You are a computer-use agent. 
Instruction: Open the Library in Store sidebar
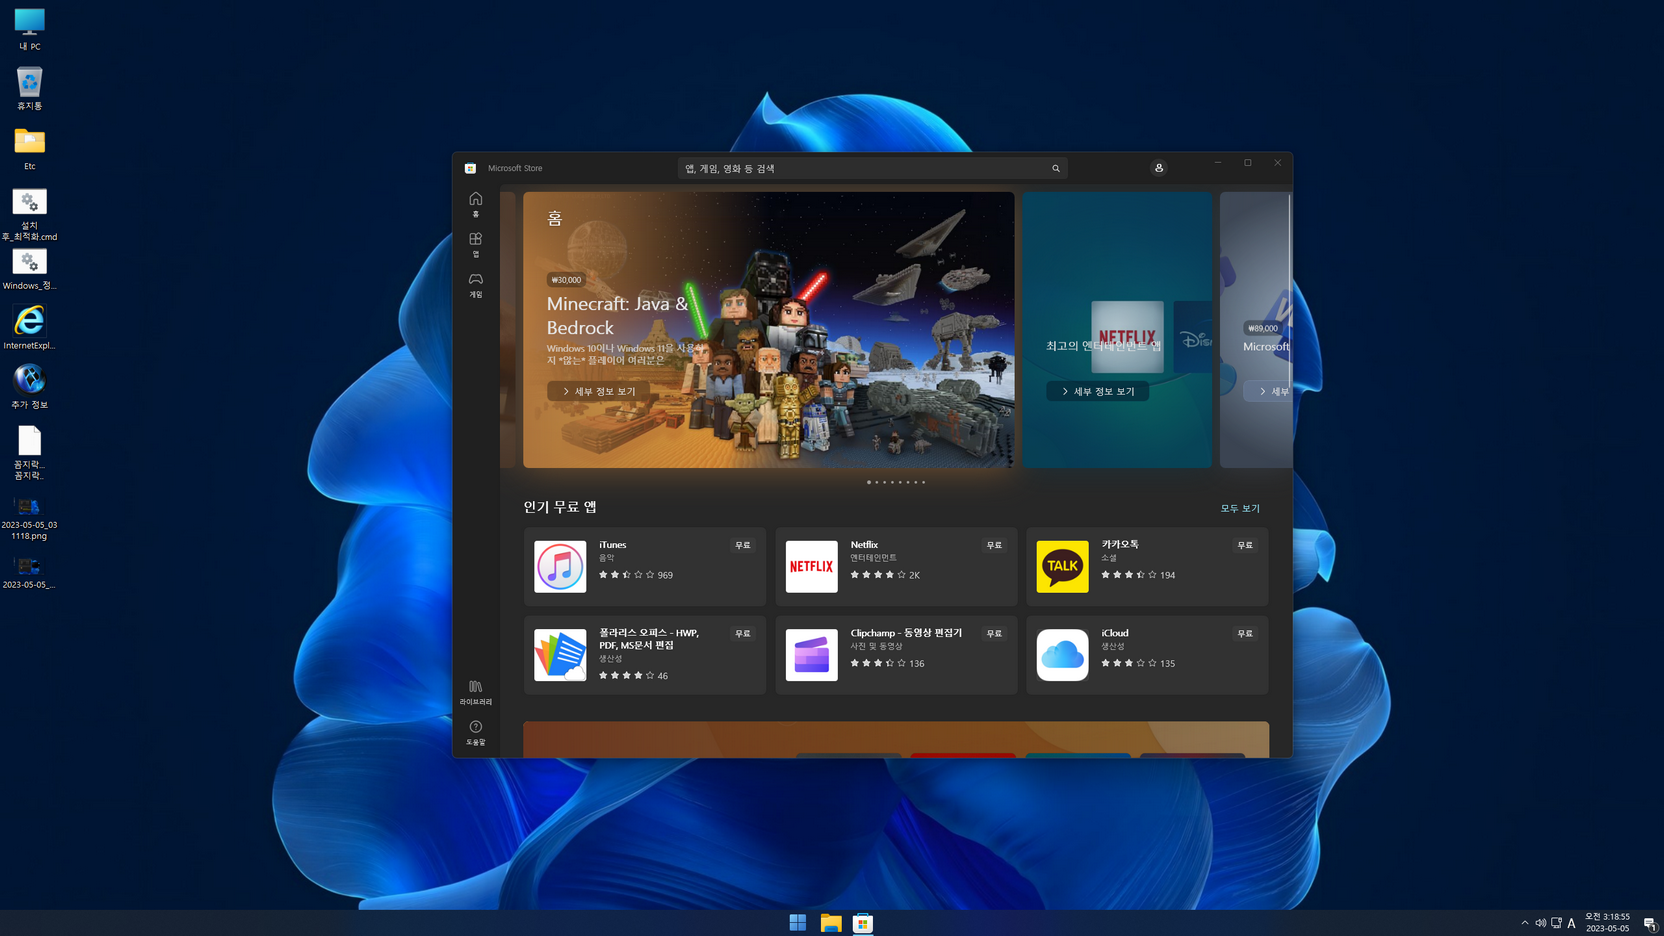coord(476,692)
